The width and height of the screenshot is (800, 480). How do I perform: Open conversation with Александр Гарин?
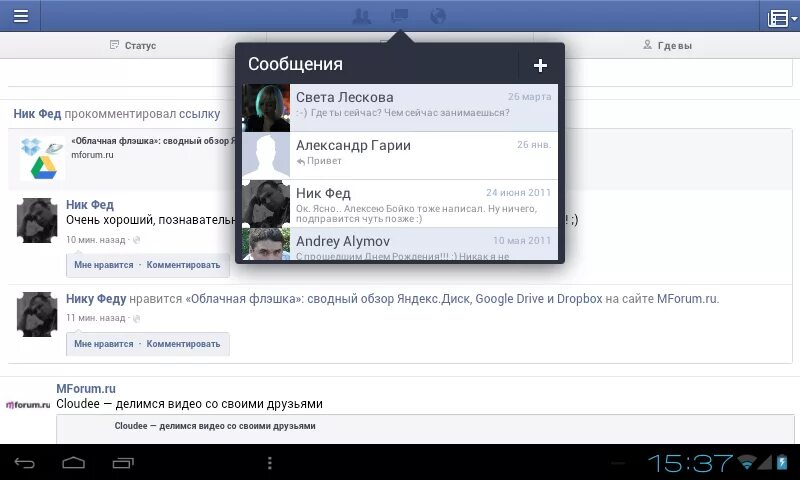tap(400, 156)
